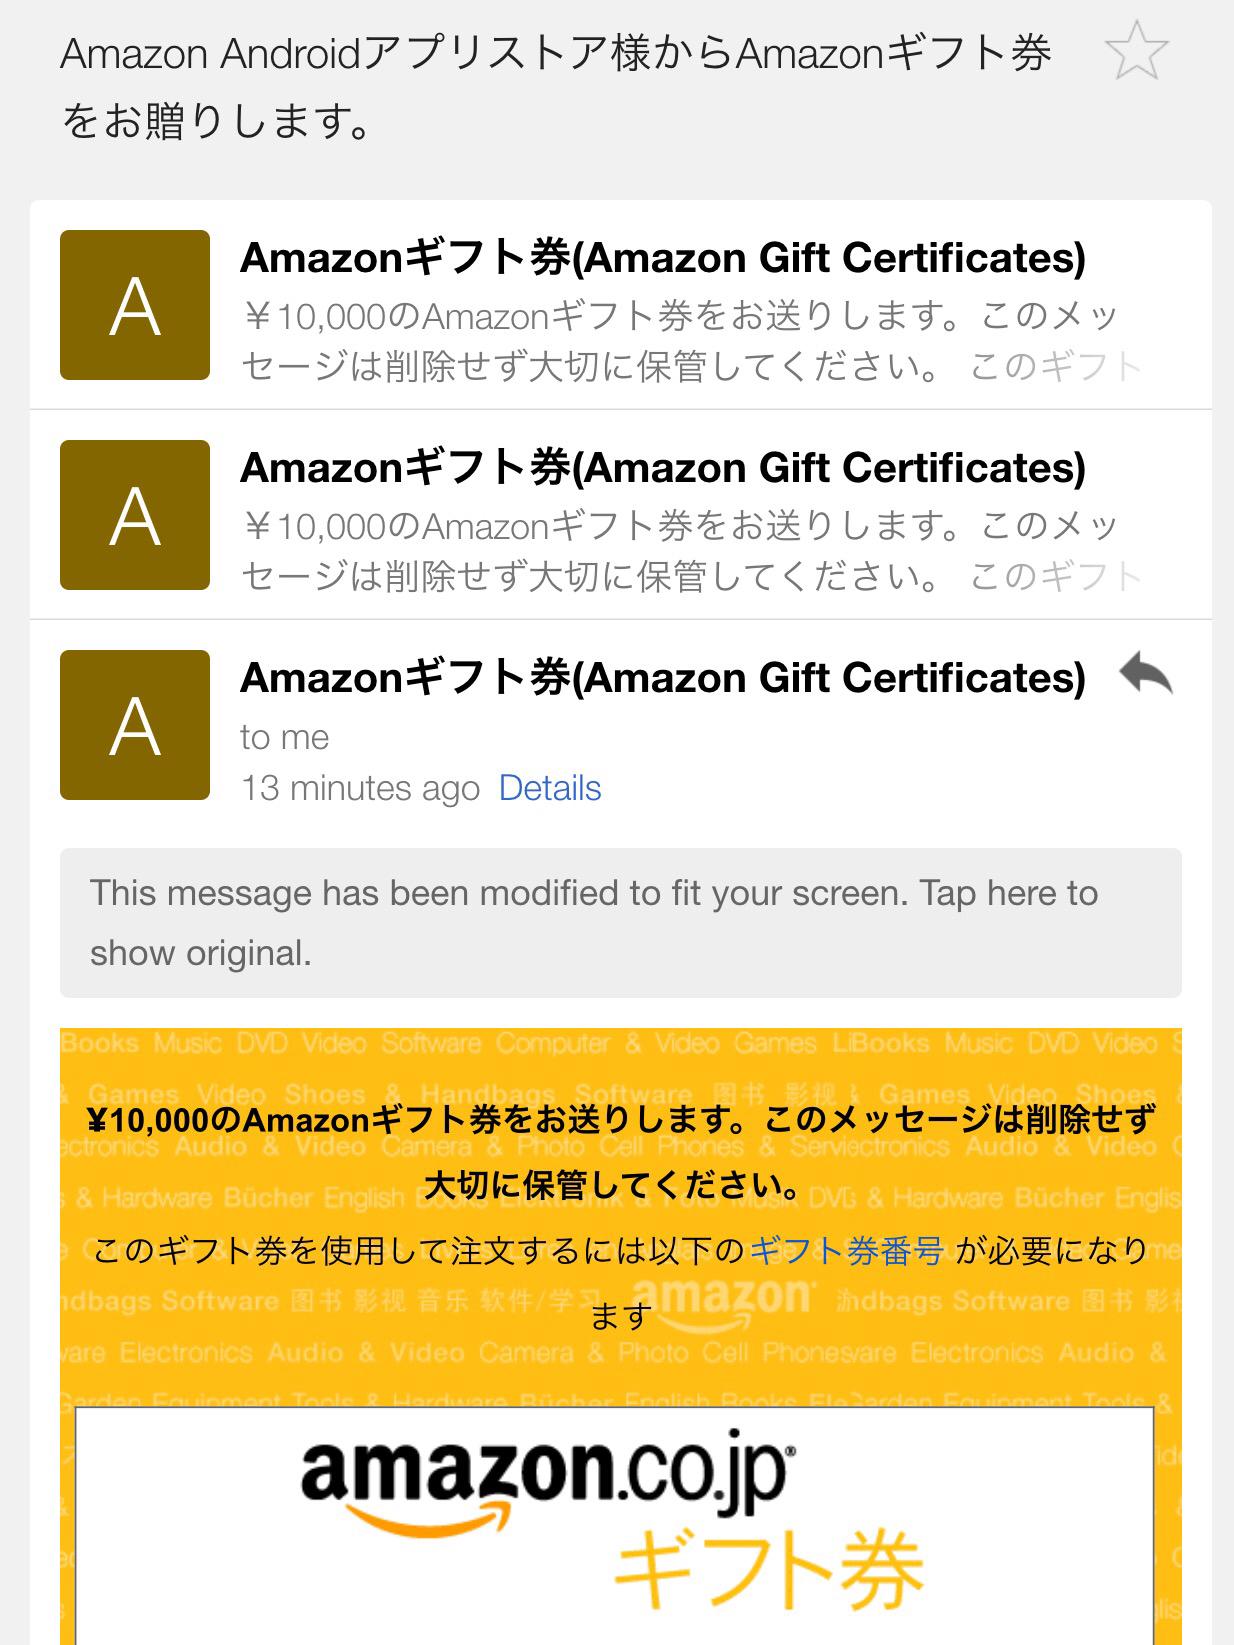Tap third message sender name header

point(663,678)
